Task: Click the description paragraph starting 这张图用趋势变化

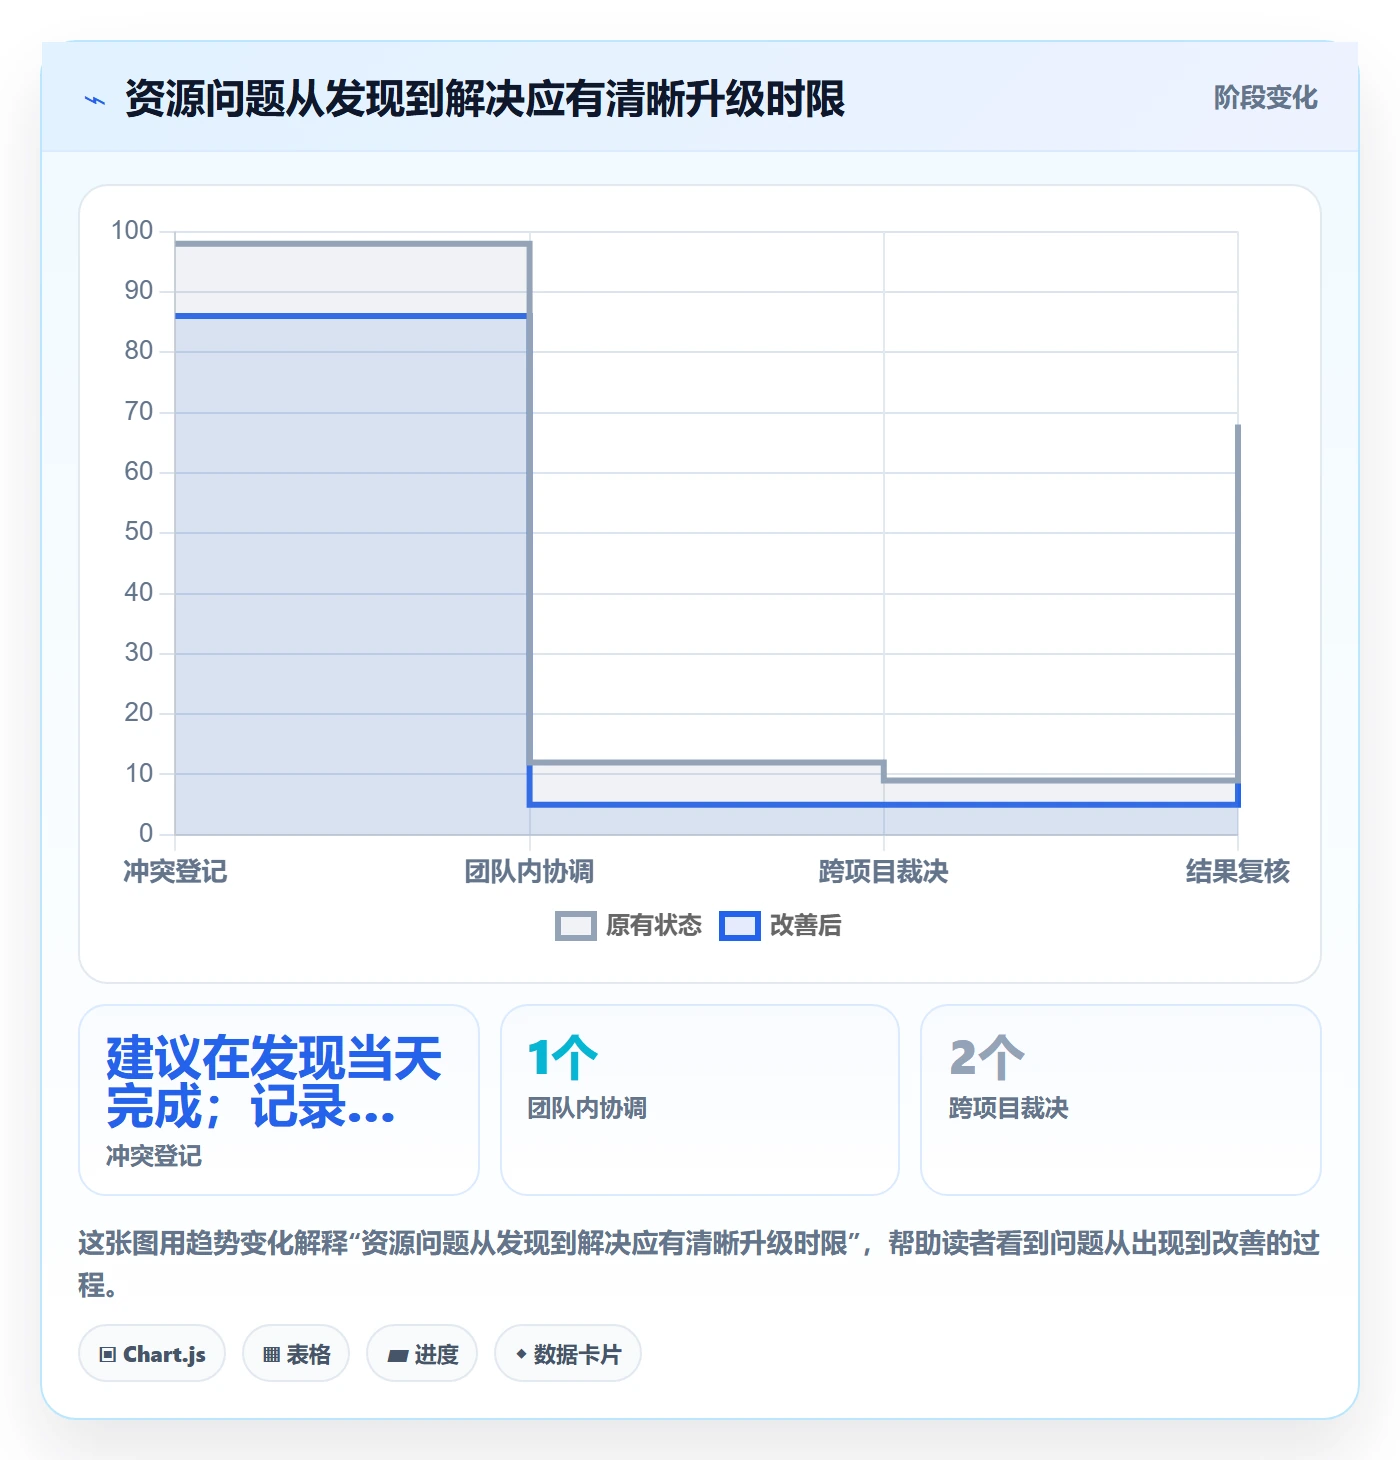Action: [699, 1264]
